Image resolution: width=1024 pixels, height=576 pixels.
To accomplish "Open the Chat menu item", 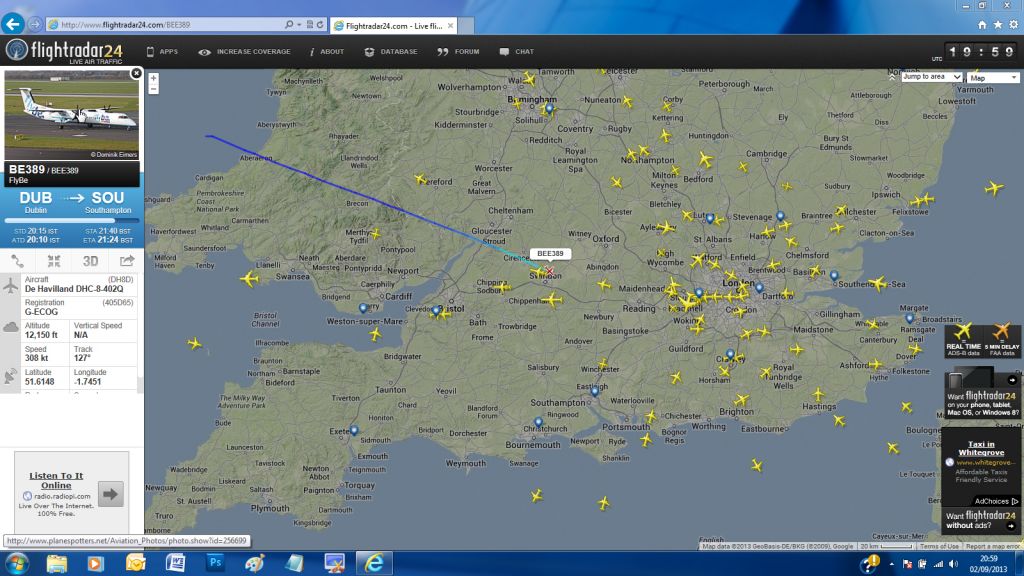I will pyautogui.click(x=517, y=52).
